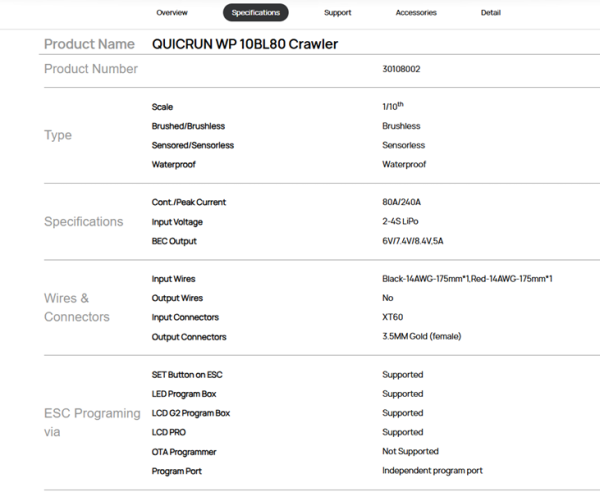Click the Type section heading
This screenshot has width=600, height=492.
[x=58, y=135]
